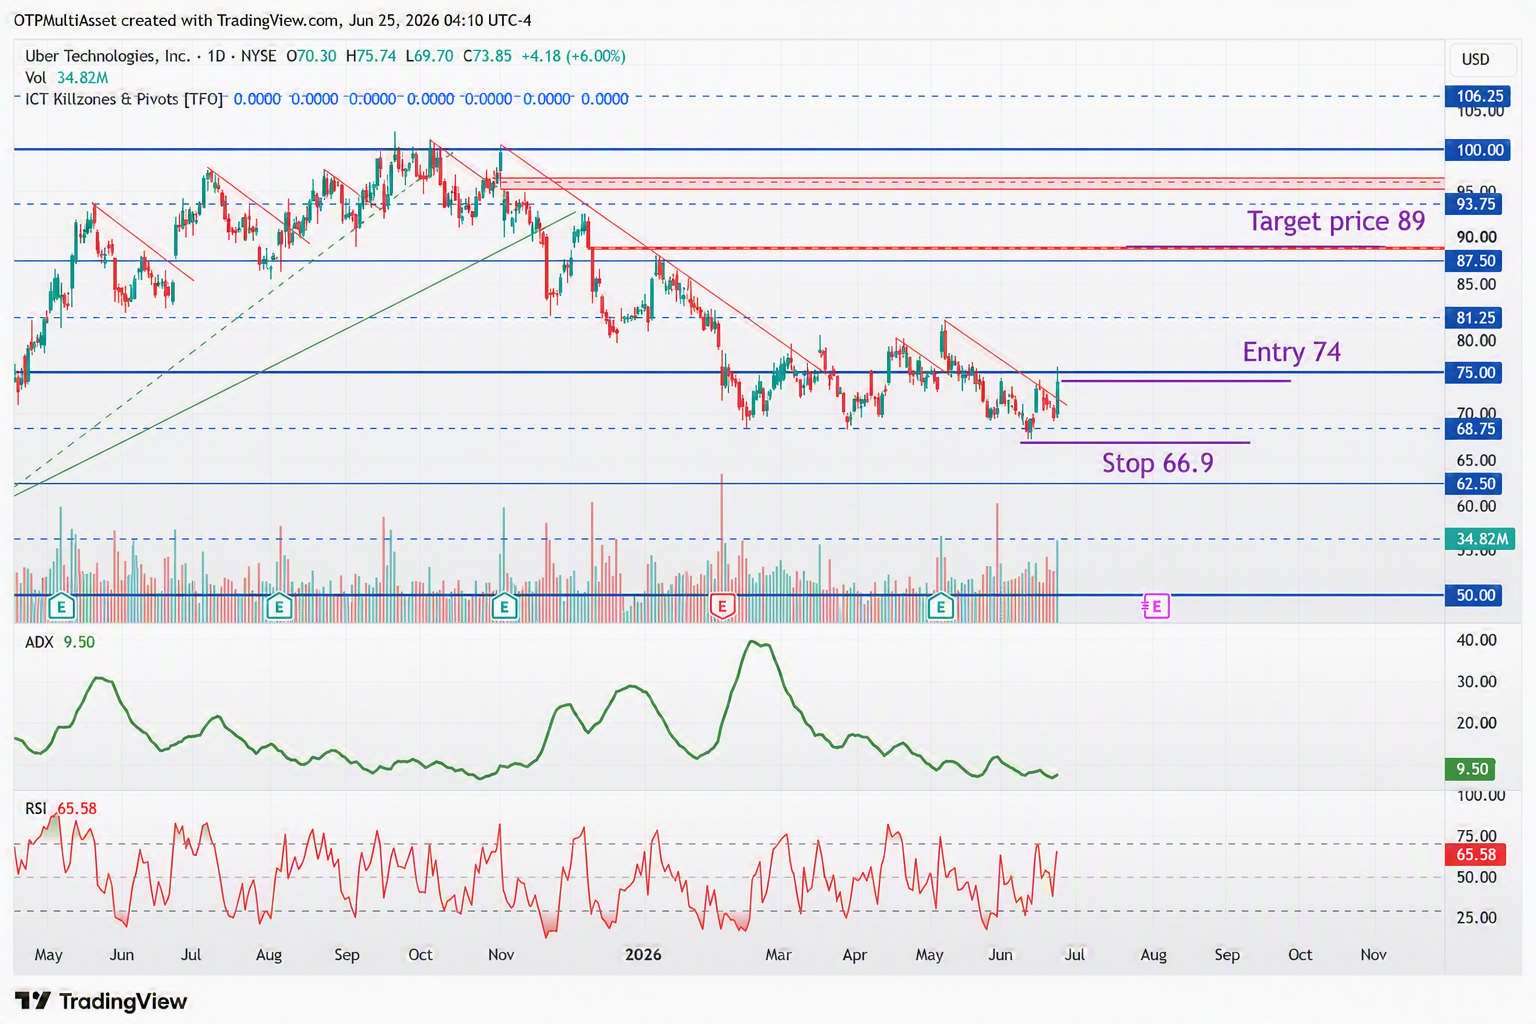Click the earnings marker near May 2025

62,606
